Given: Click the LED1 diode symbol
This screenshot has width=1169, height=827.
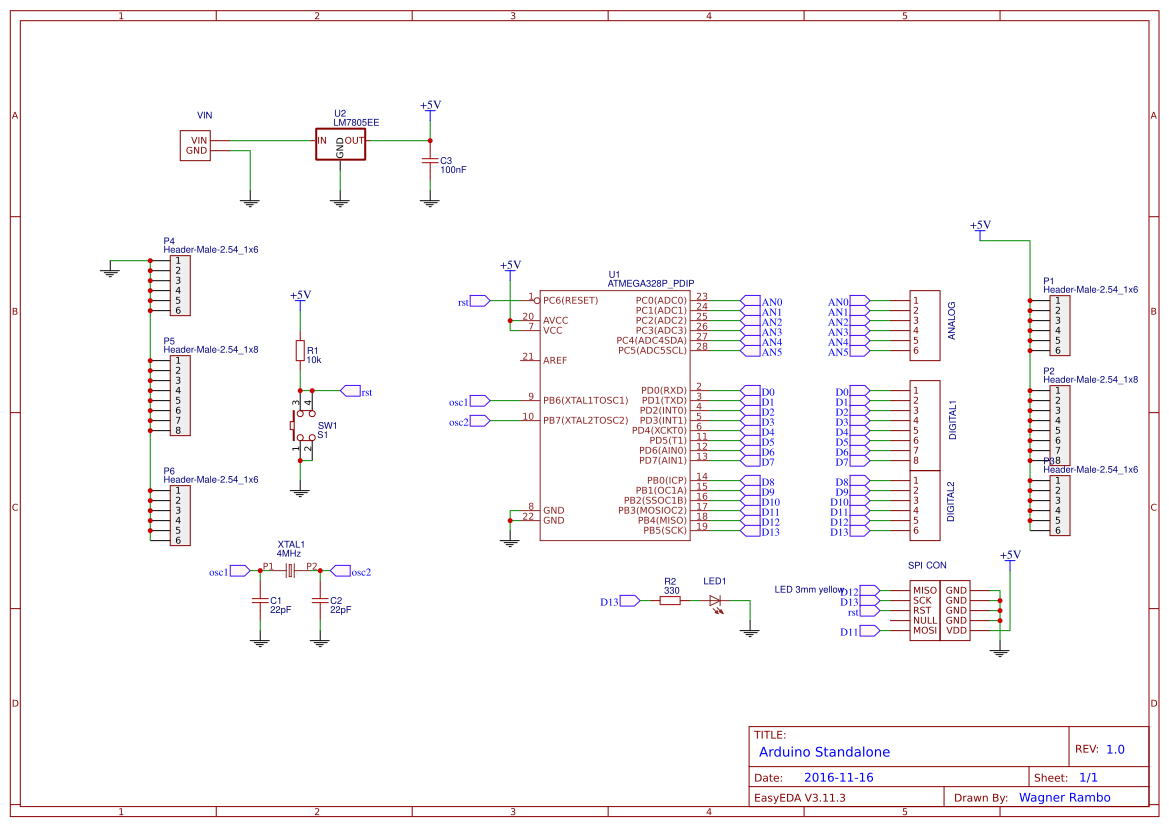Looking at the screenshot, I should [716, 601].
